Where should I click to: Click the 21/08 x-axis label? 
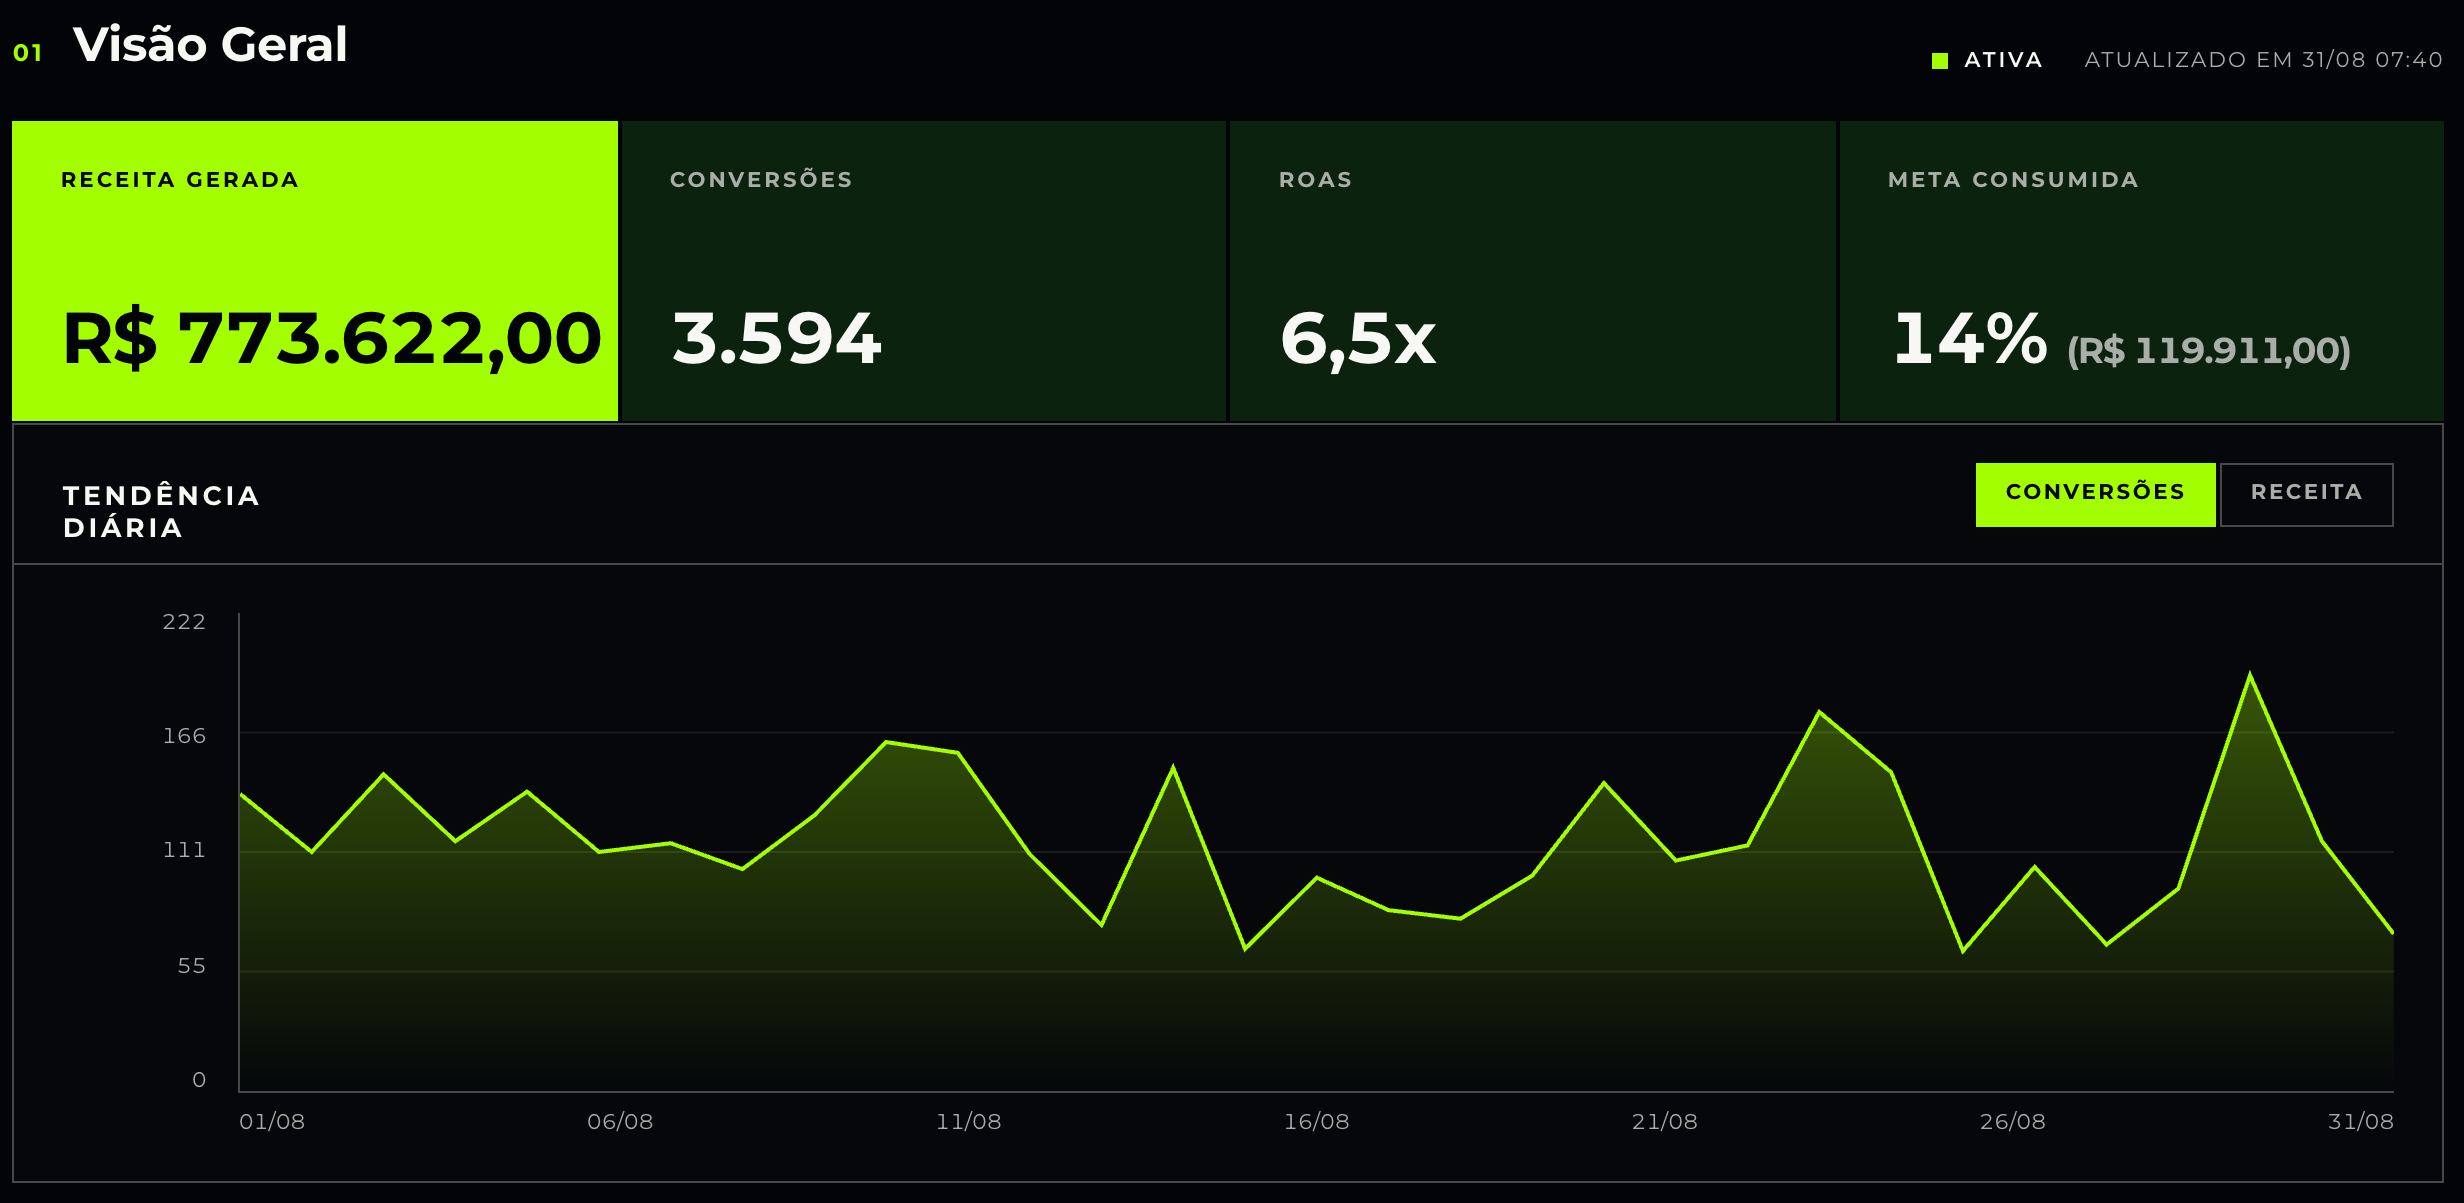[x=1664, y=1122]
